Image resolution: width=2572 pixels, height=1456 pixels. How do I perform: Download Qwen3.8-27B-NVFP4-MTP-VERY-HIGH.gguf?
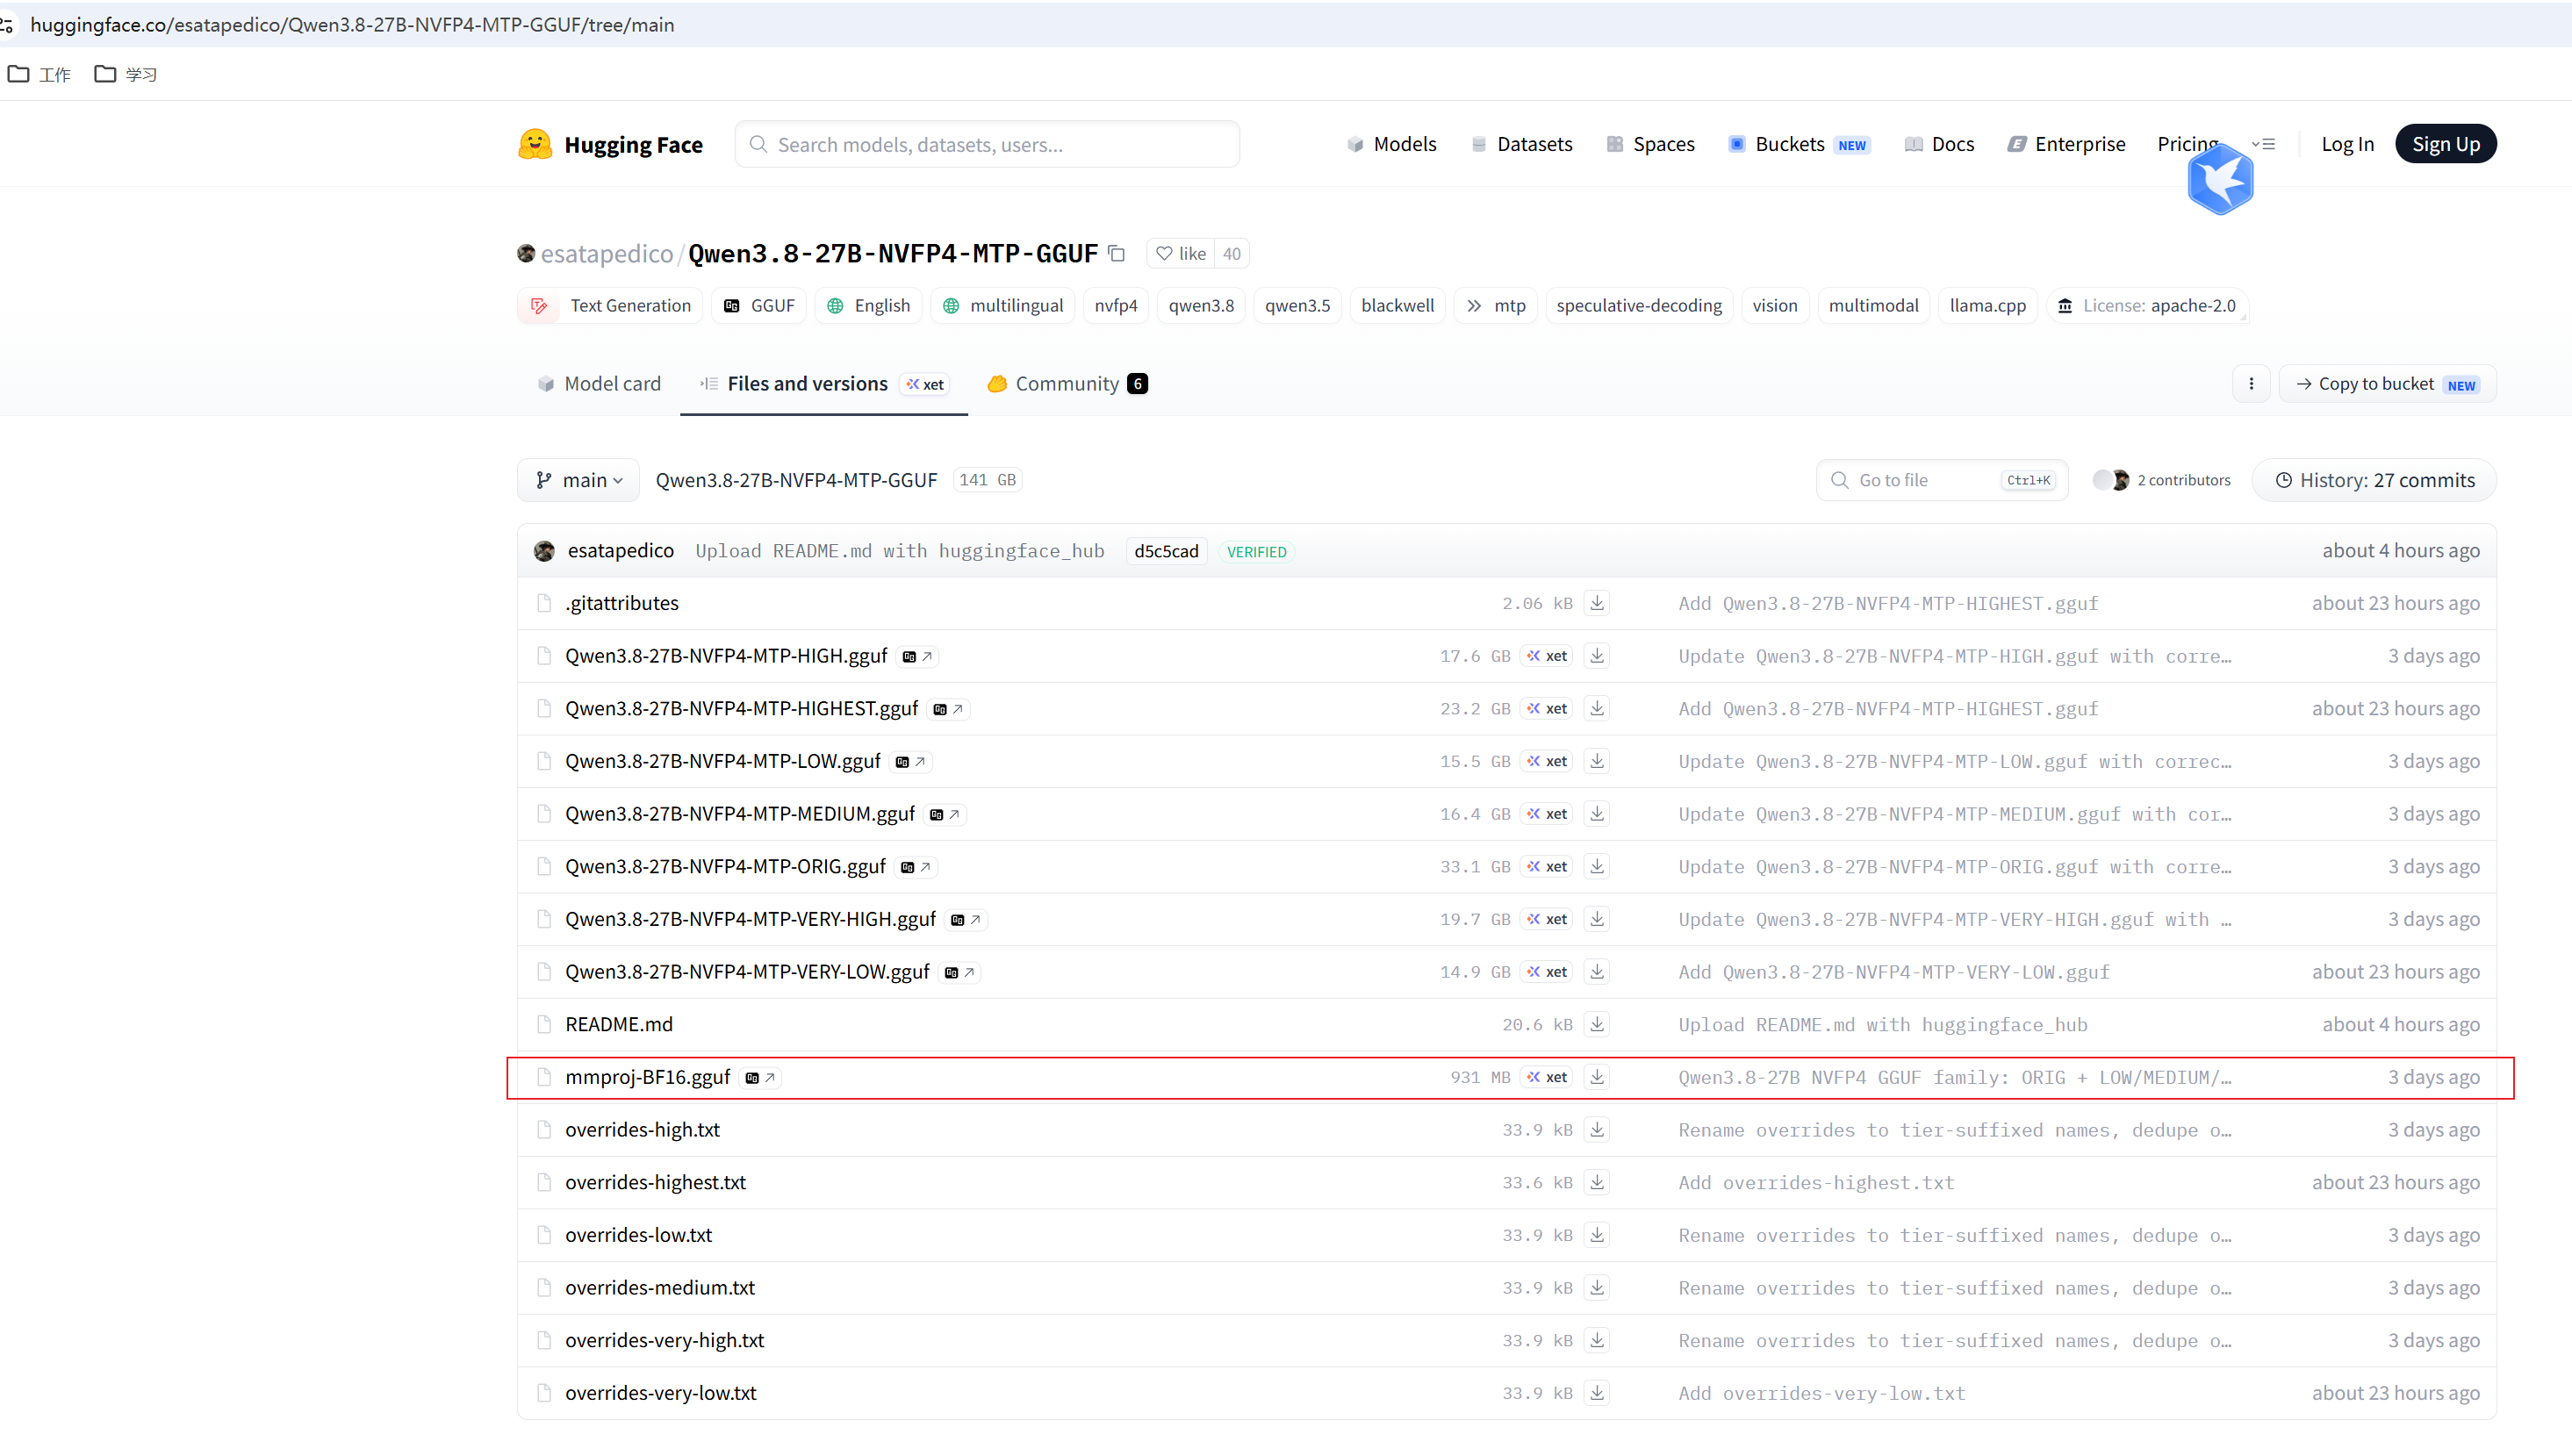[1597, 919]
